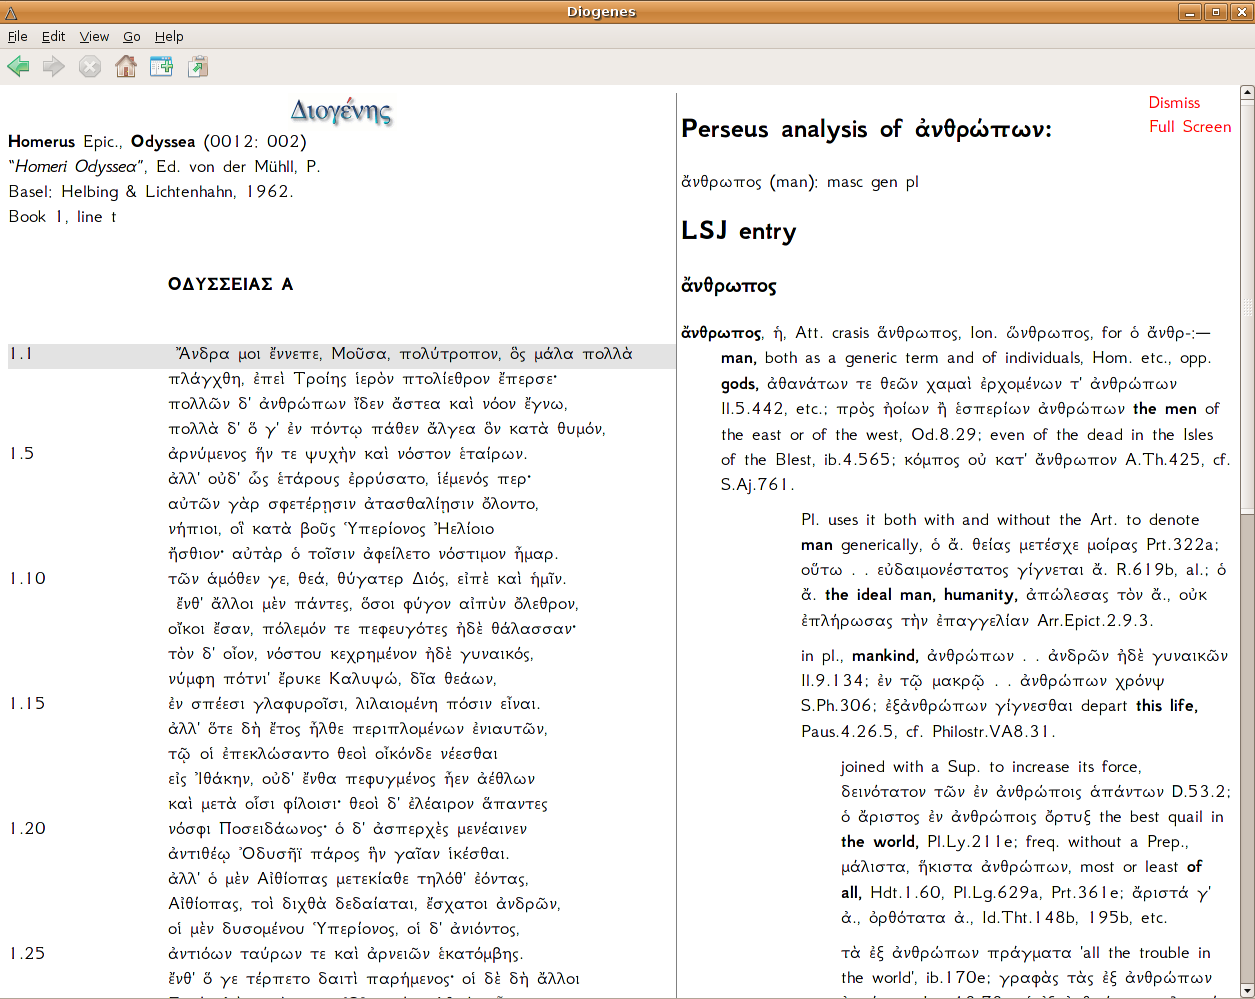Open the Help menu

(x=169, y=36)
